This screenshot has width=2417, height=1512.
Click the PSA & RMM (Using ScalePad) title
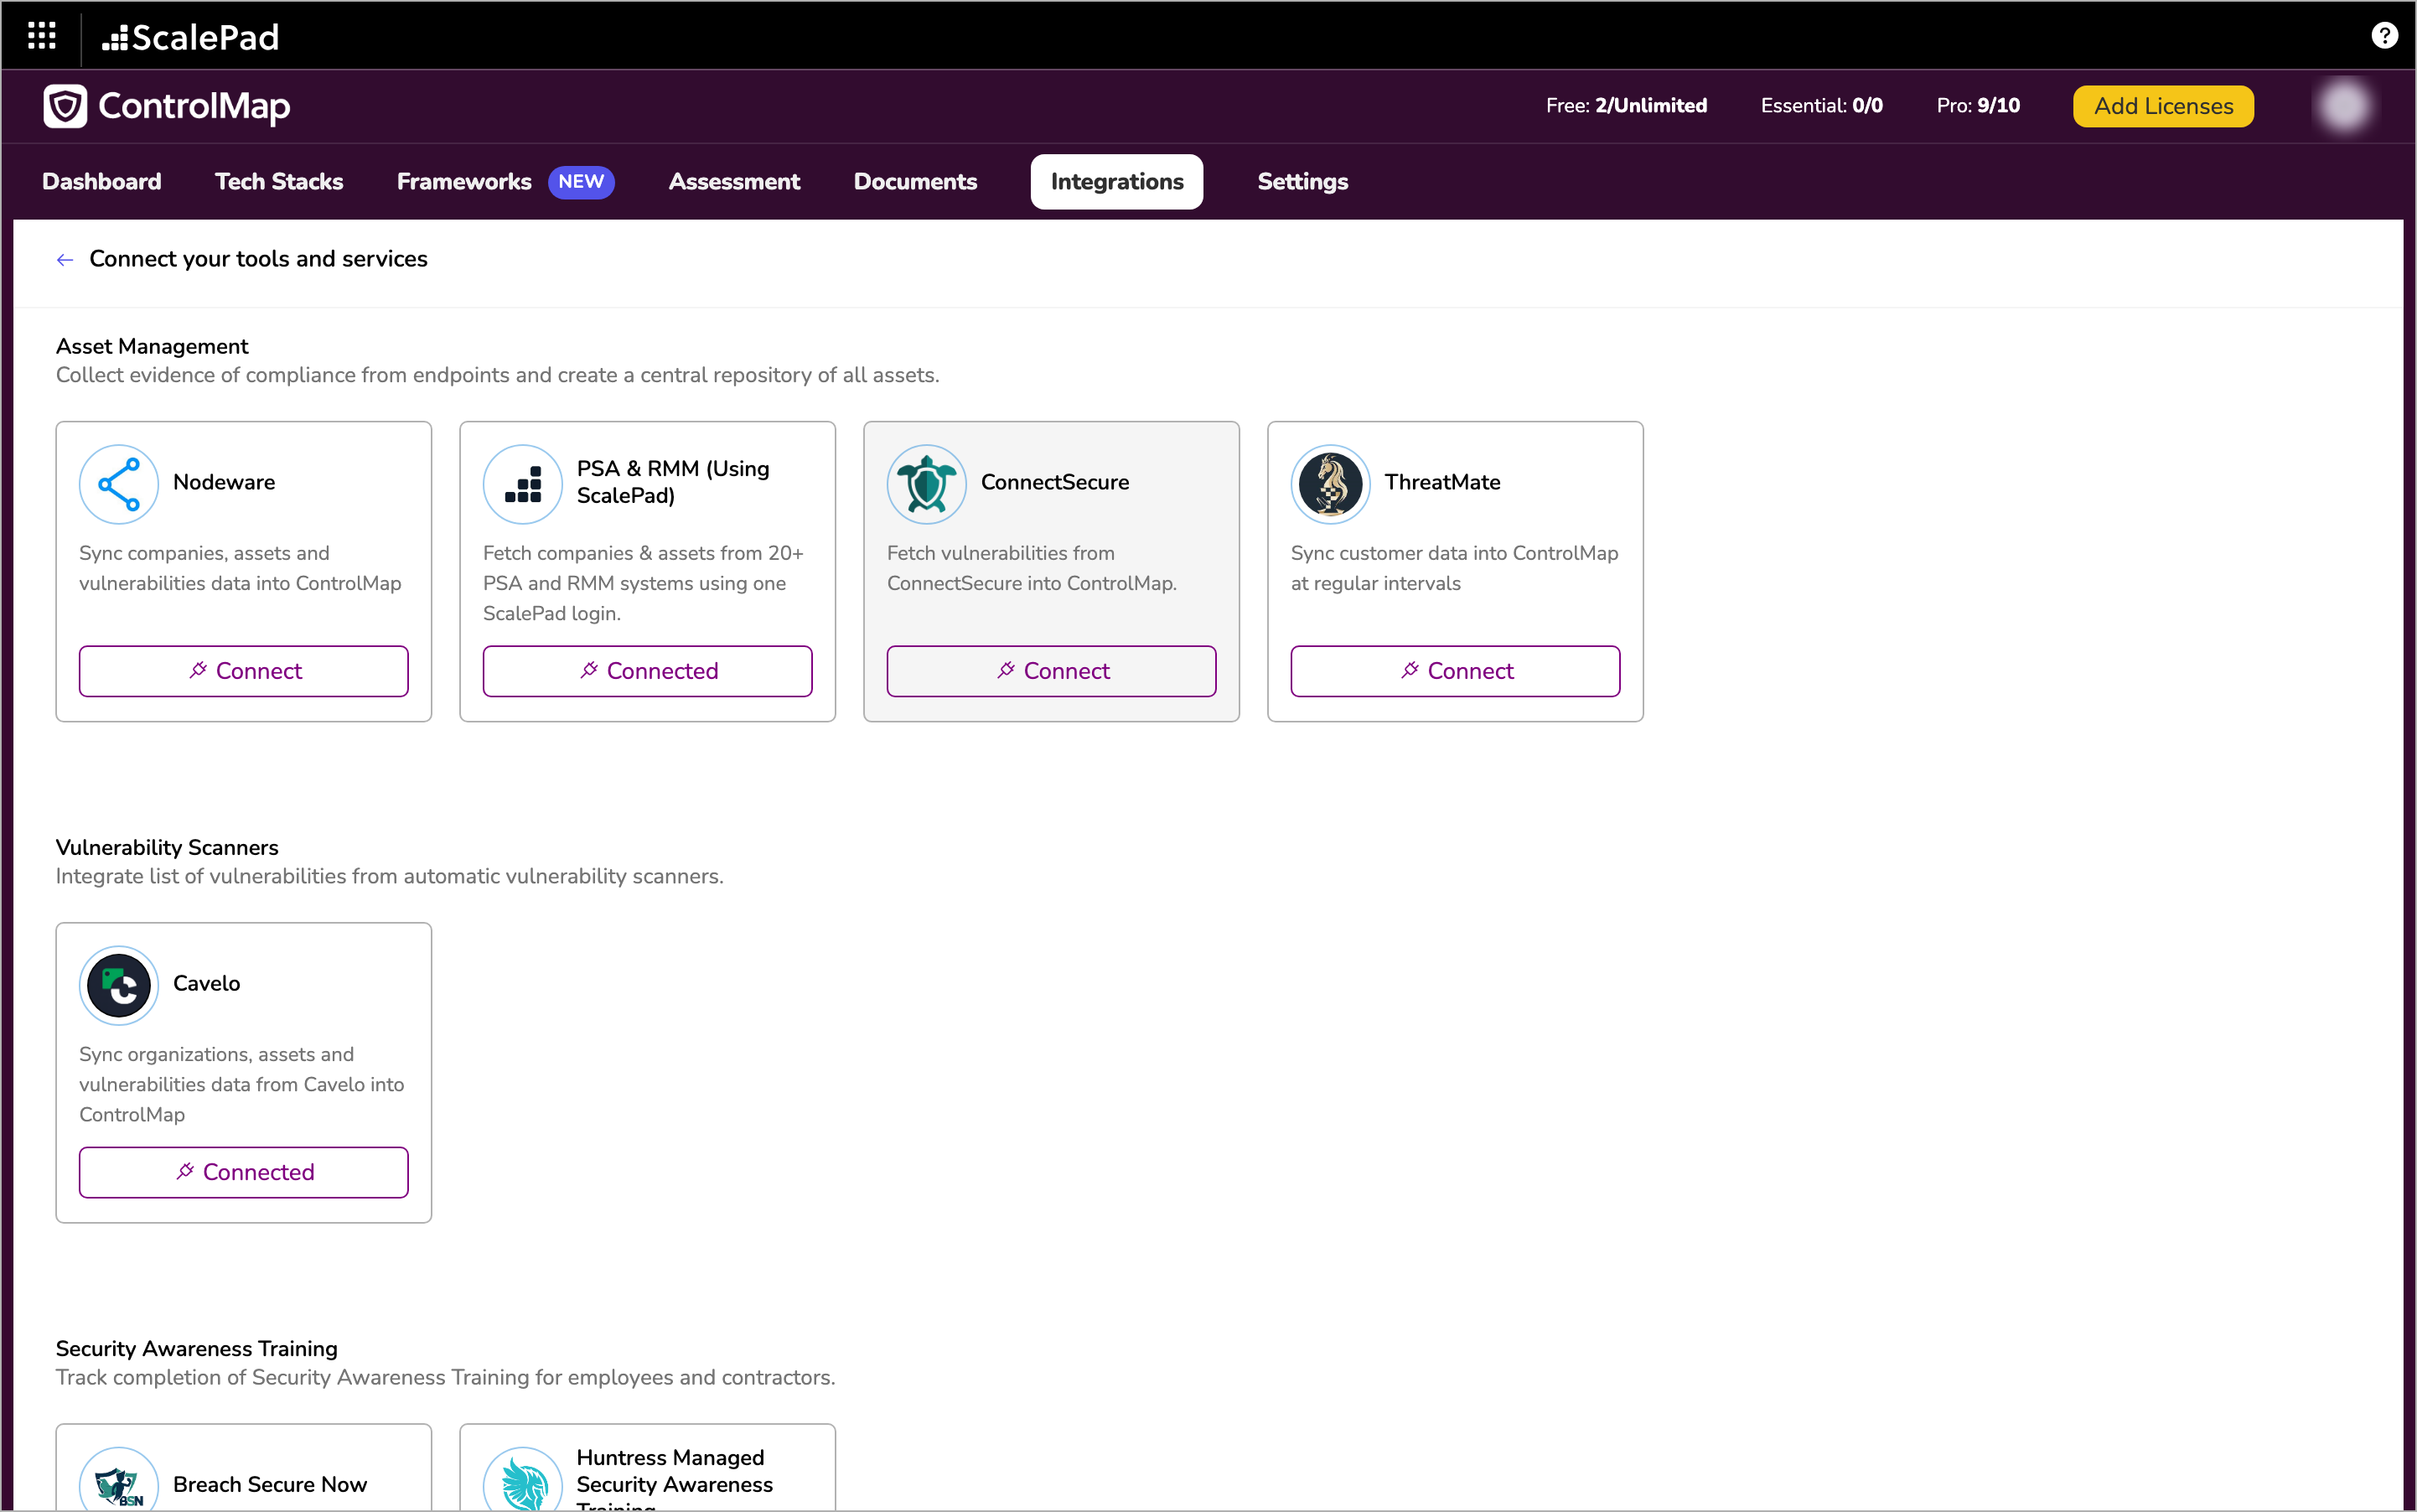tap(673, 482)
